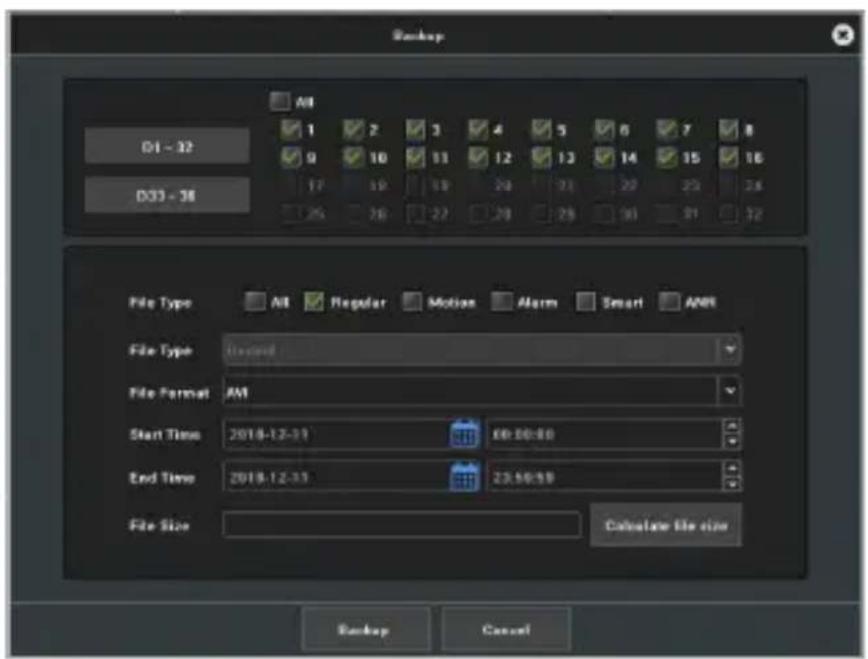Click the End Time date field
Image resolution: width=868 pixels, height=659 pixels.
point(337,477)
